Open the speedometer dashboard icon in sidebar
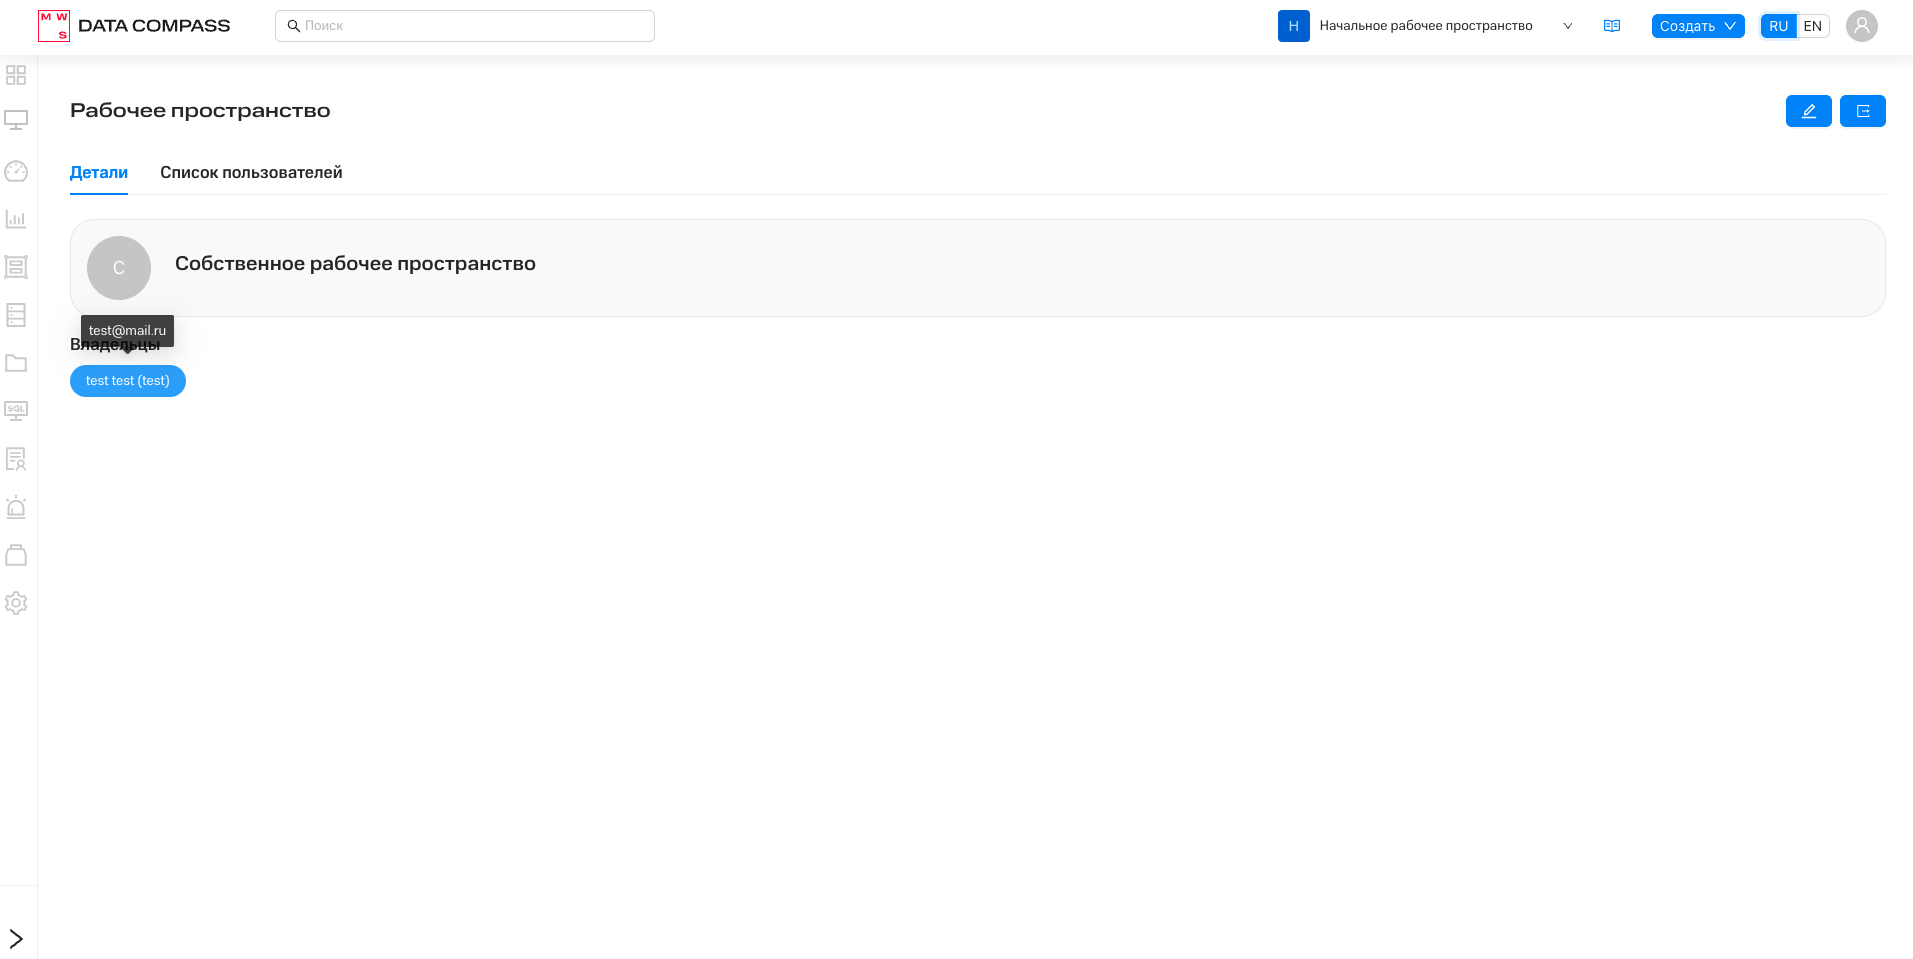Image resolution: width=1913 pixels, height=959 pixels. point(16,171)
